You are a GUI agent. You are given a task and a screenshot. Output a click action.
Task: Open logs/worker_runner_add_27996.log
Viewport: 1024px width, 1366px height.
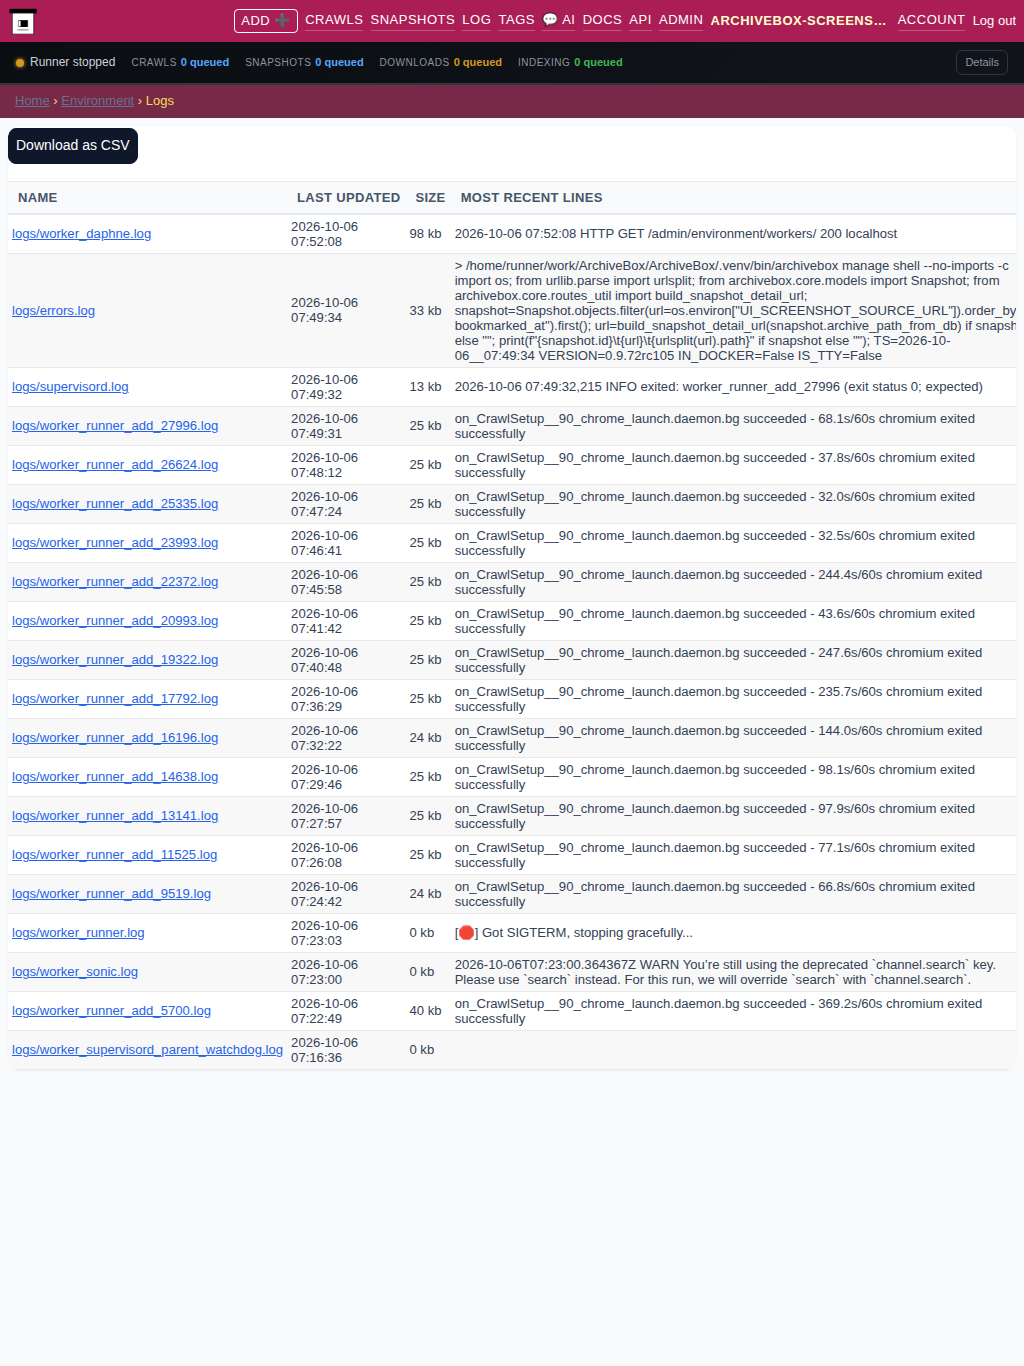[115, 426]
